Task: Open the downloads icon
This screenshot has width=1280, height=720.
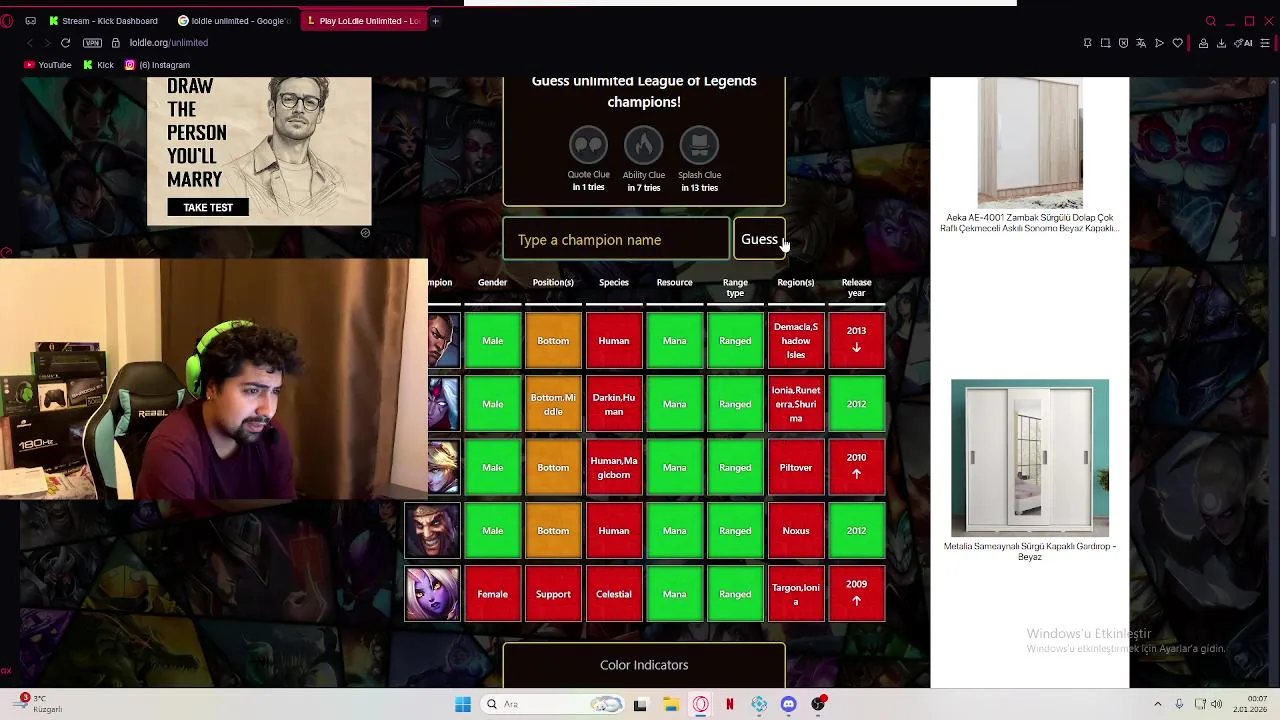Action: click(1221, 43)
